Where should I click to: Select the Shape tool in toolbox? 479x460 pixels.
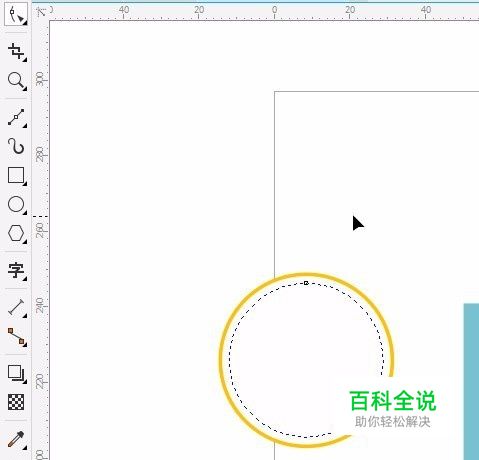[x=16, y=15]
